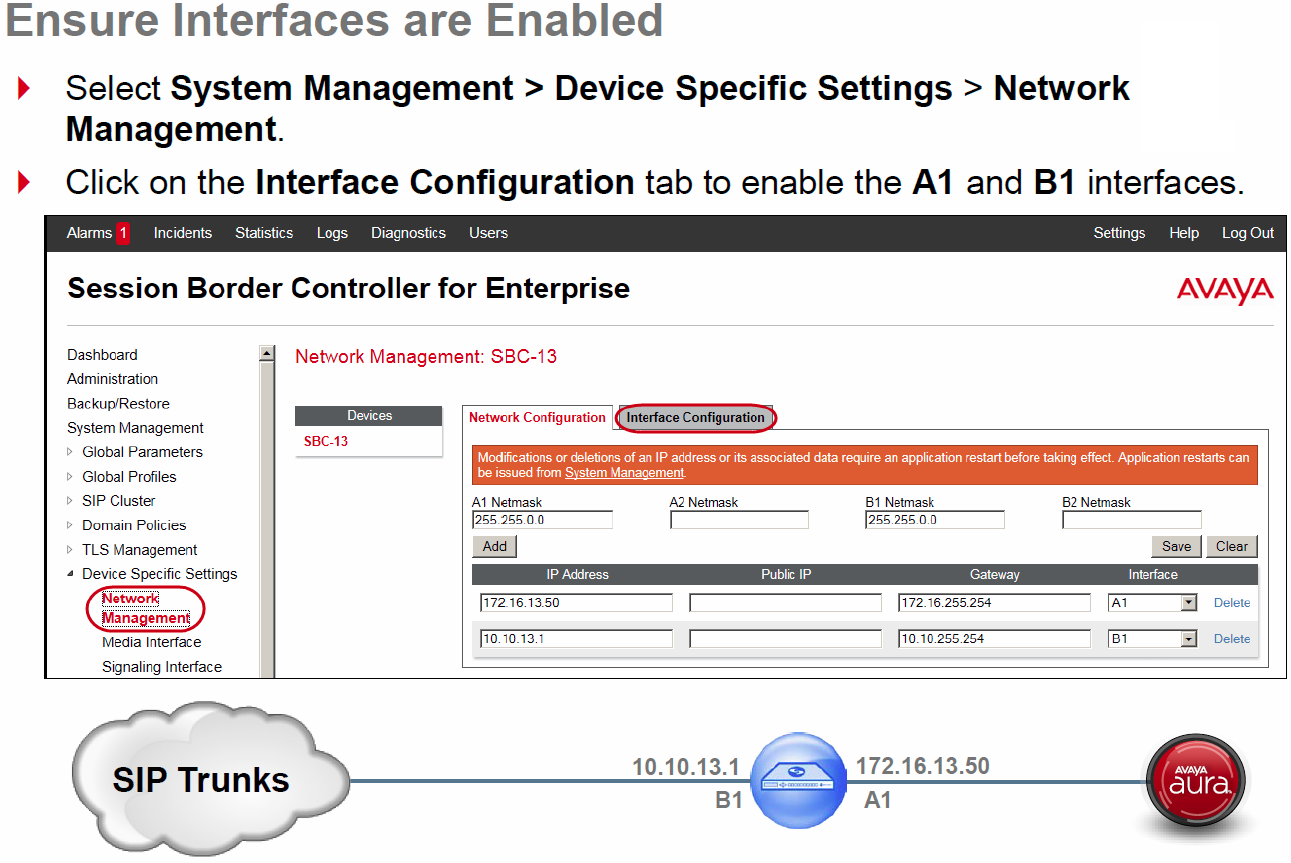
Task: Open Administration in the sidebar
Action: (x=112, y=379)
